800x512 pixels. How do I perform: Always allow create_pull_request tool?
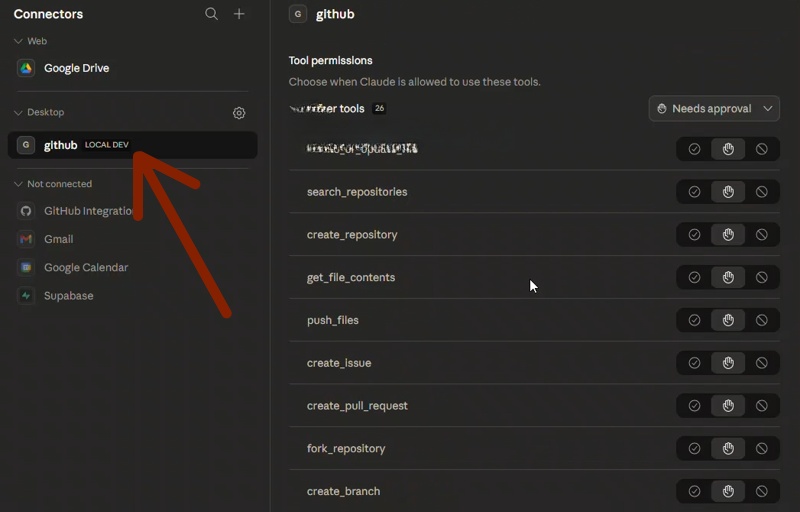point(694,406)
